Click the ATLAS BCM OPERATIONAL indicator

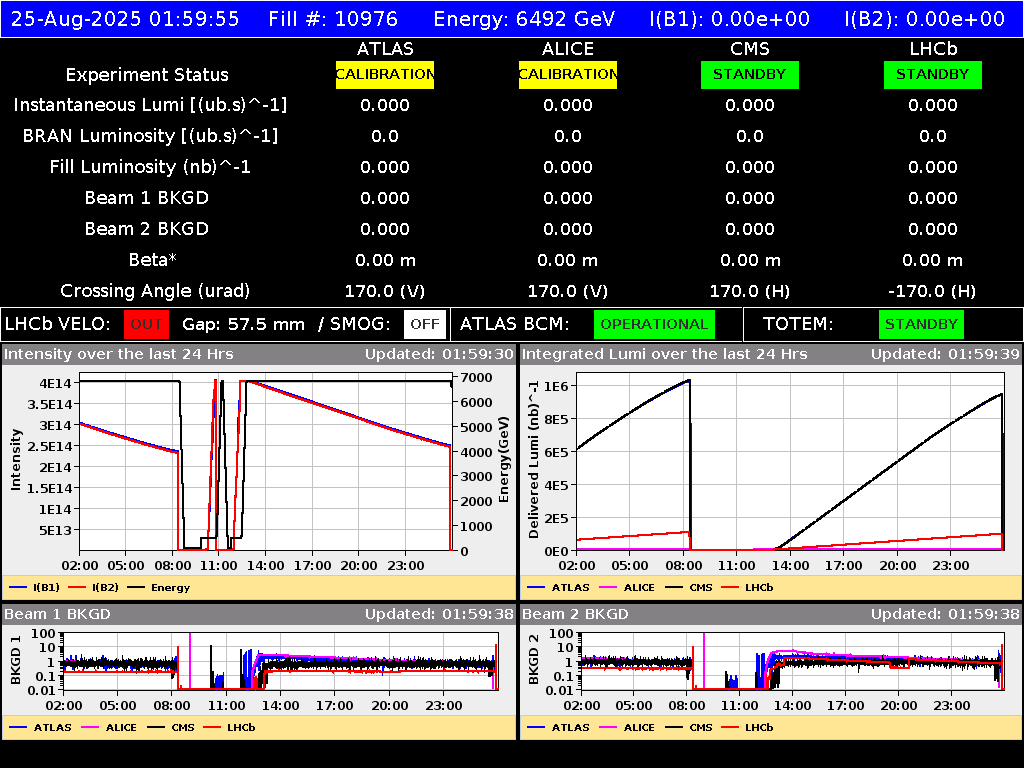[654, 324]
